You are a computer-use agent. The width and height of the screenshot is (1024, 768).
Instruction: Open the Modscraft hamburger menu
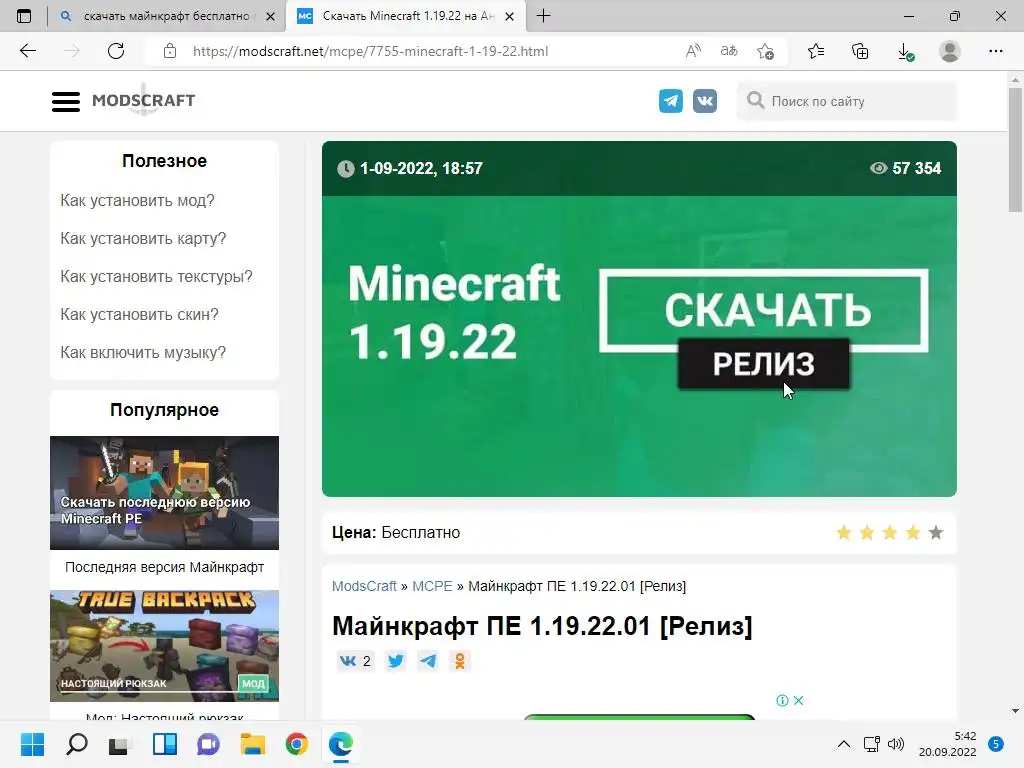pyautogui.click(x=66, y=101)
